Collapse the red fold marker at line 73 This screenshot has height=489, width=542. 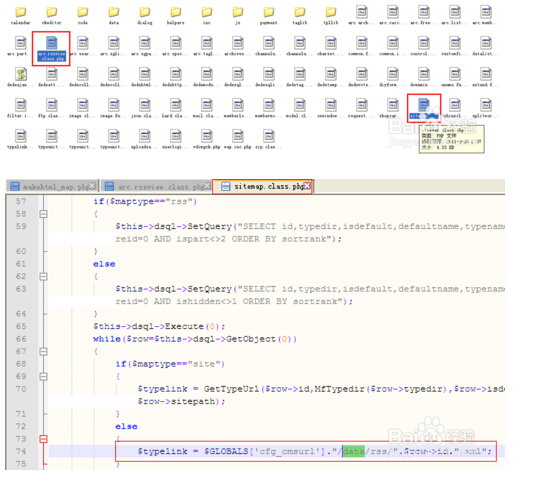43,439
